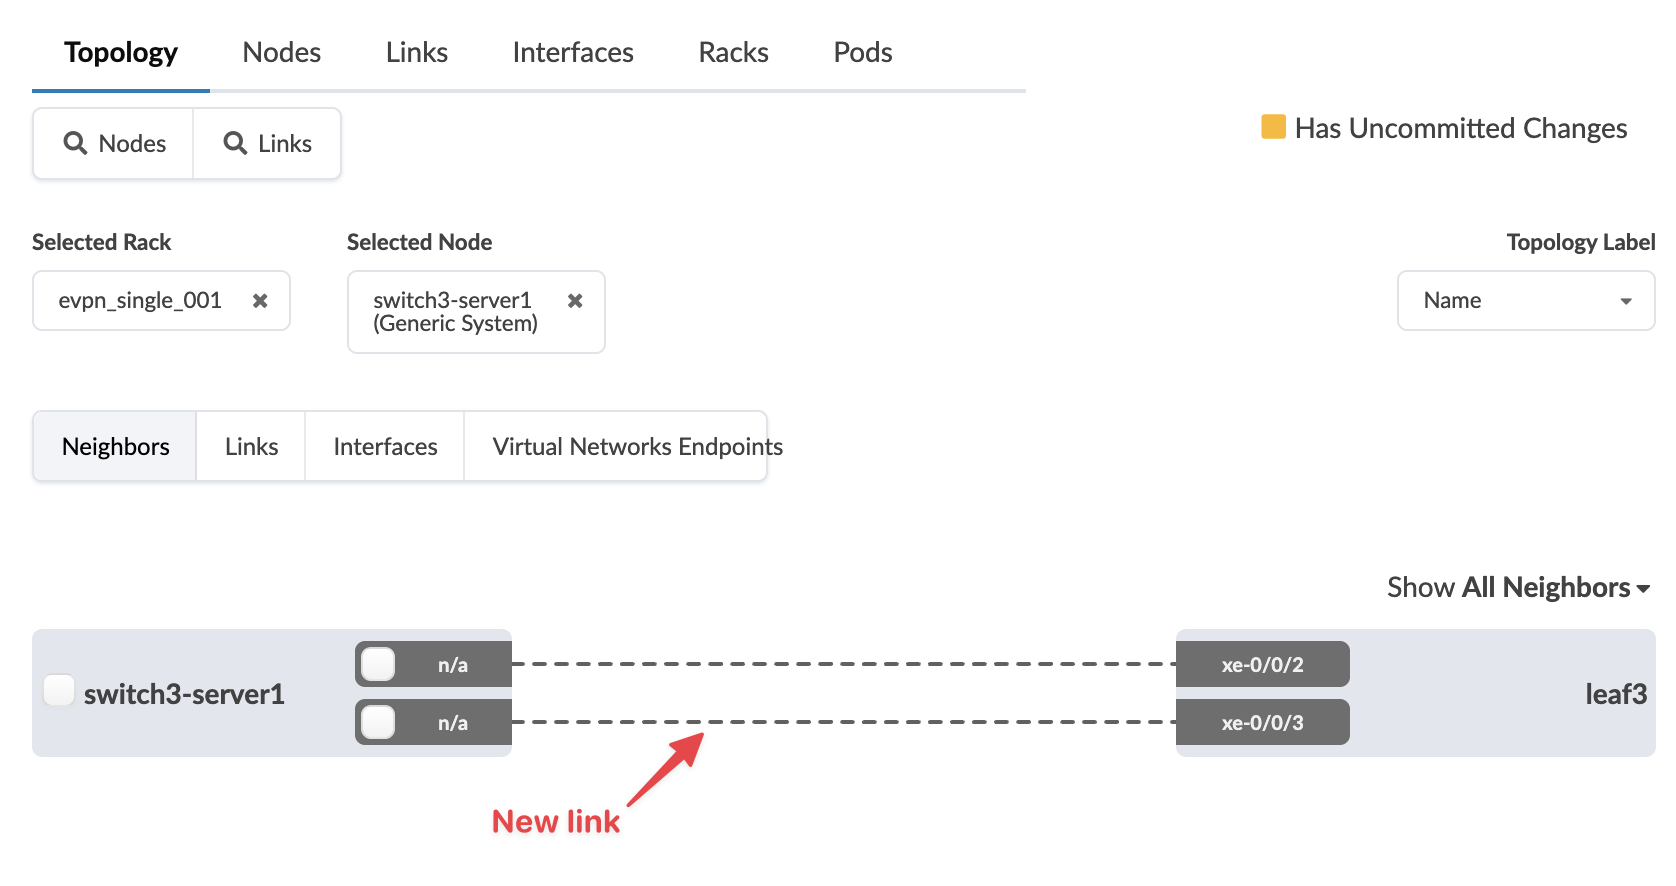Tick the switch3-server1 node checkbox
This screenshot has width=1676, height=886.
[x=59, y=690]
